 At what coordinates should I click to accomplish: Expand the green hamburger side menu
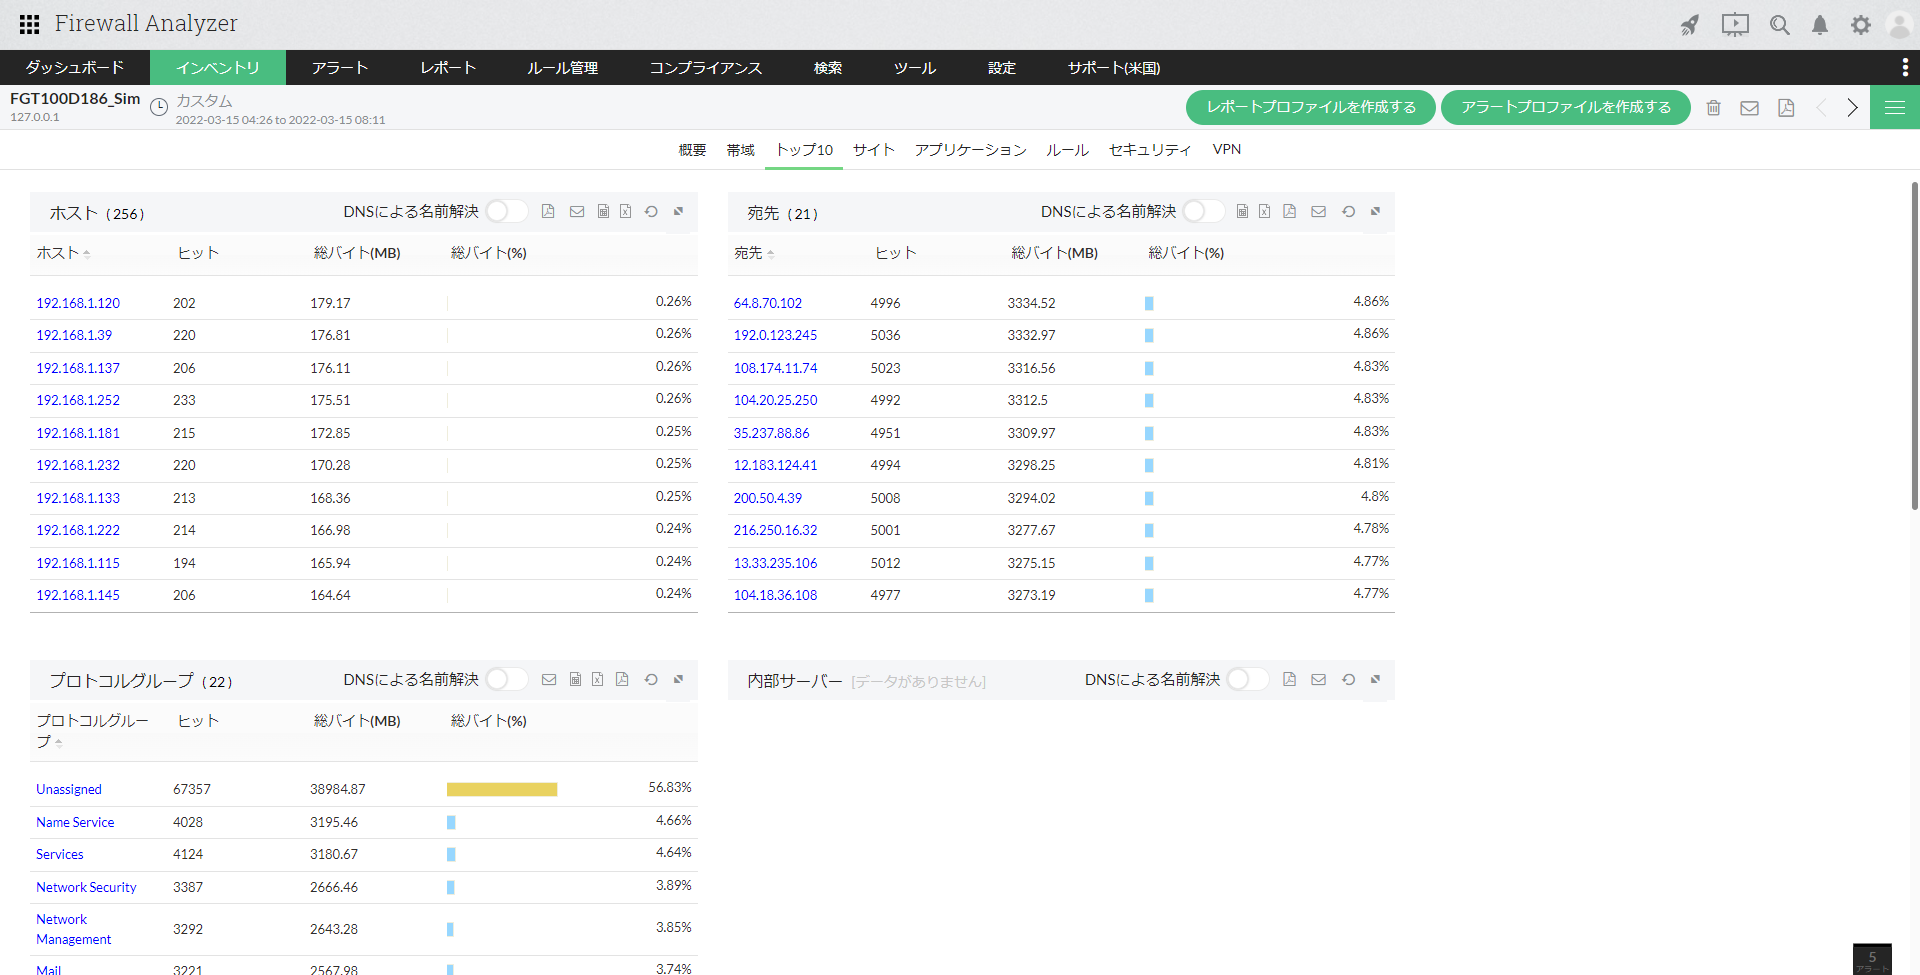(x=1894, y=108)
